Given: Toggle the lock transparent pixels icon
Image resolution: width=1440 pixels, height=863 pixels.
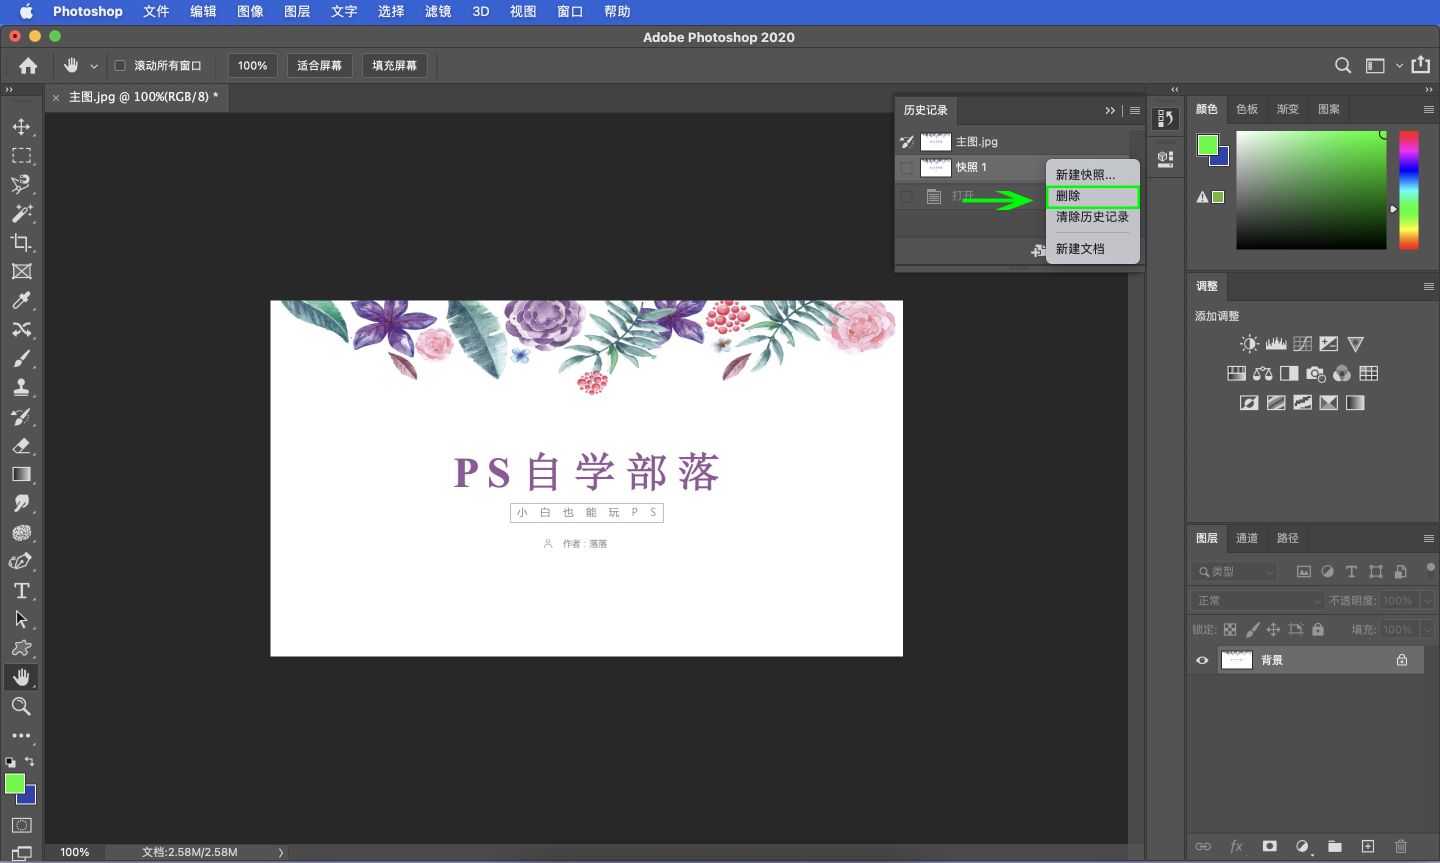Looking at the screenshot, I should tap(1230, 629).
